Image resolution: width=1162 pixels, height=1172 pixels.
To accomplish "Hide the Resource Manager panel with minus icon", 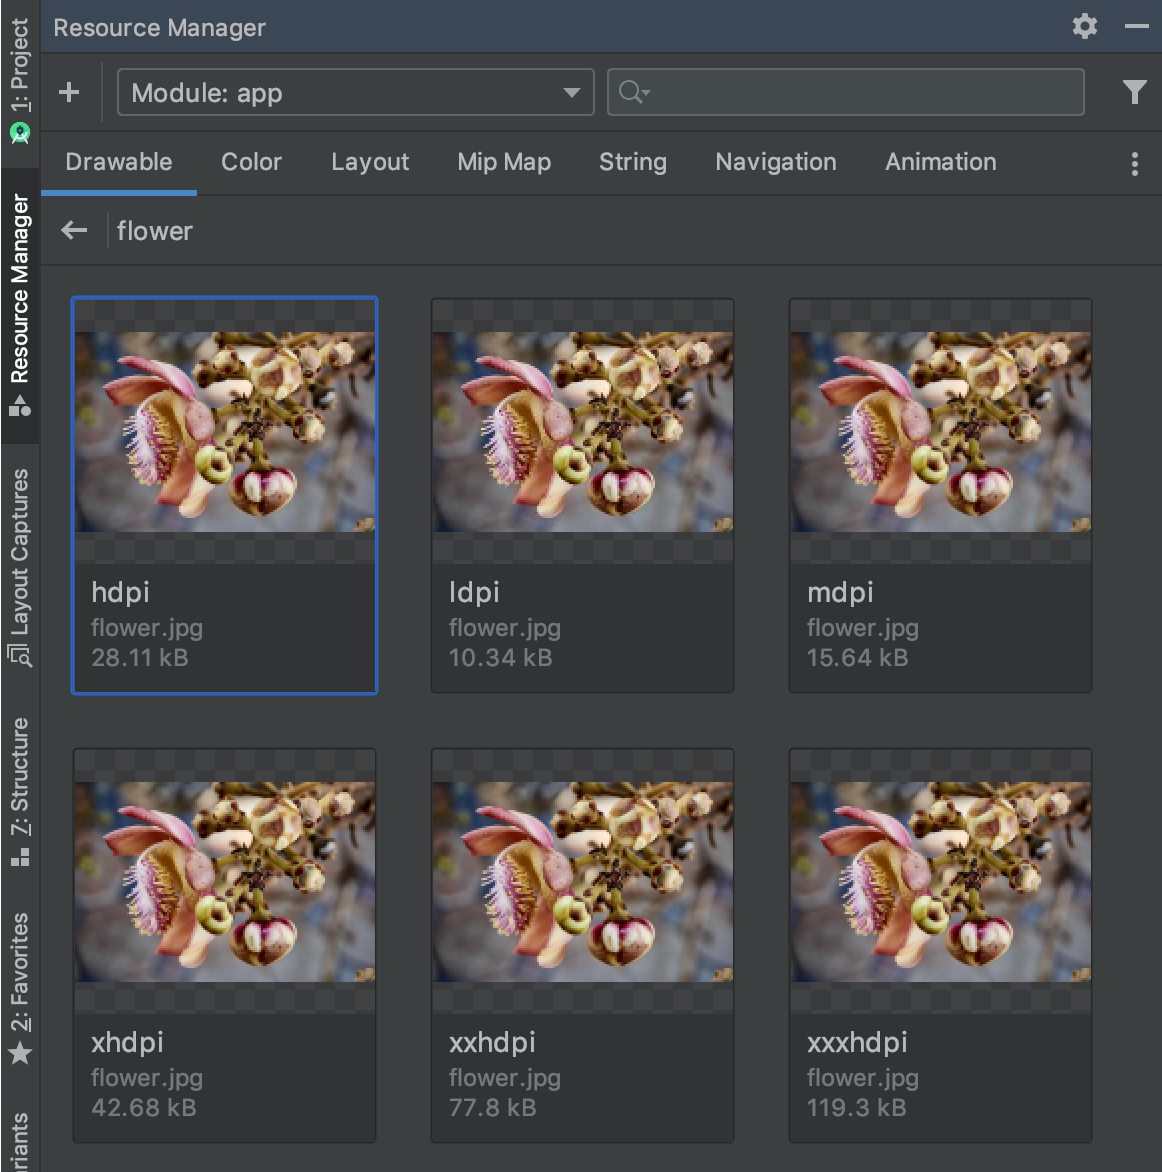I will [x=1137, y=26].
